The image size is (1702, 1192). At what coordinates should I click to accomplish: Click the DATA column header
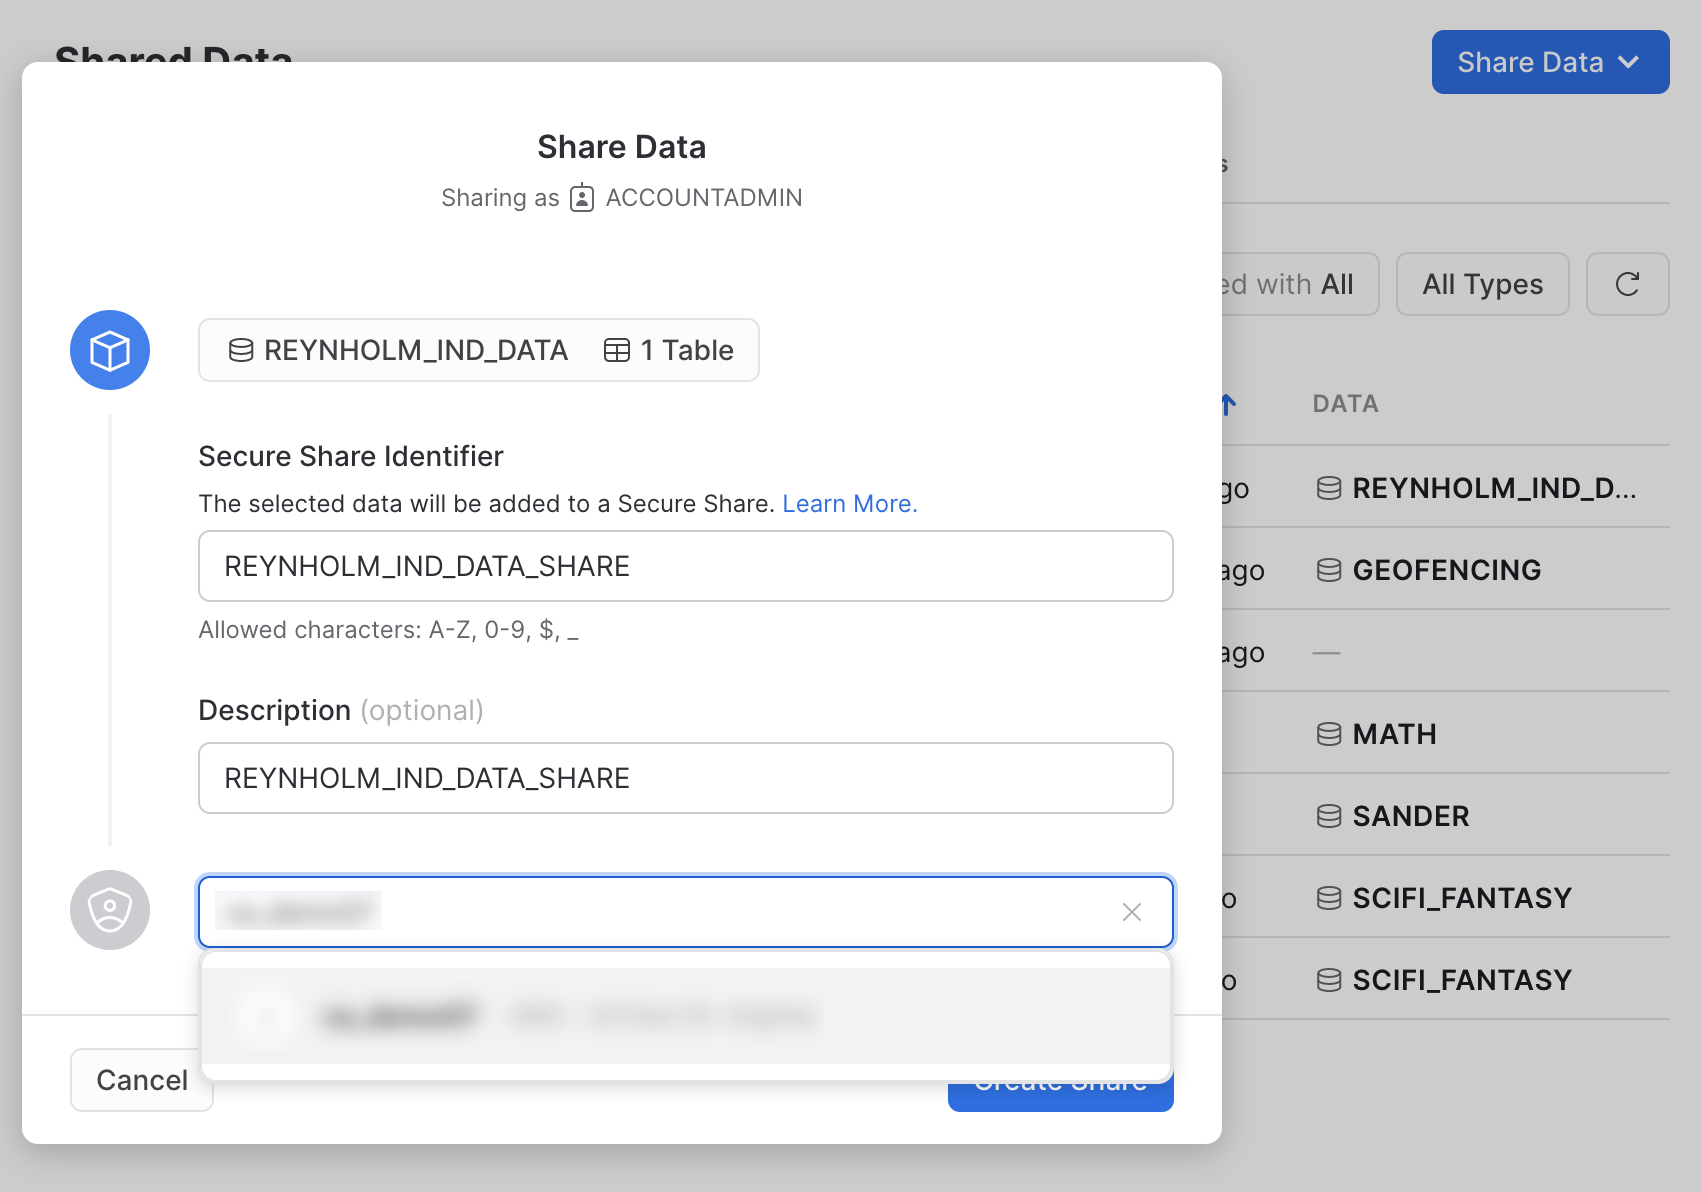click(1345, 404)
